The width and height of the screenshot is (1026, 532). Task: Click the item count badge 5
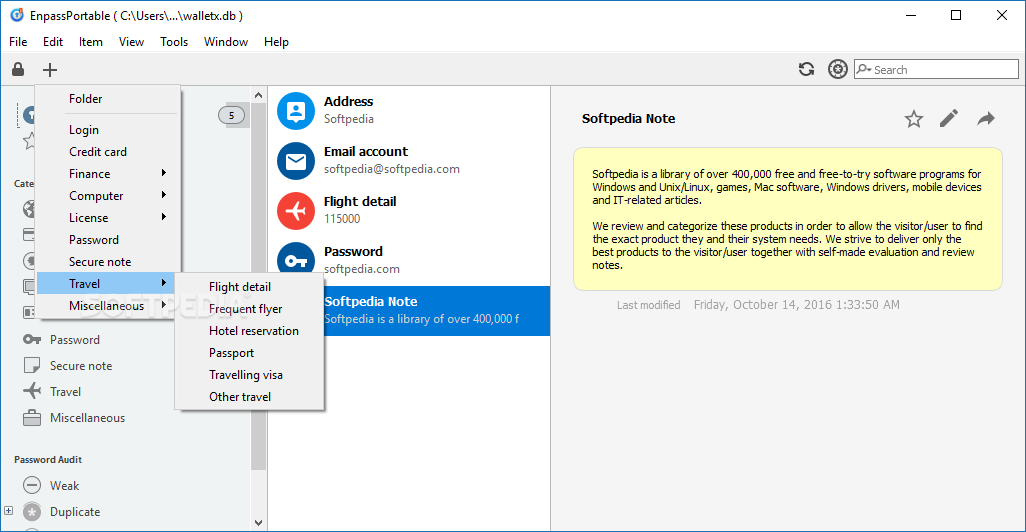pyautogui.click(x=231, y=115)
